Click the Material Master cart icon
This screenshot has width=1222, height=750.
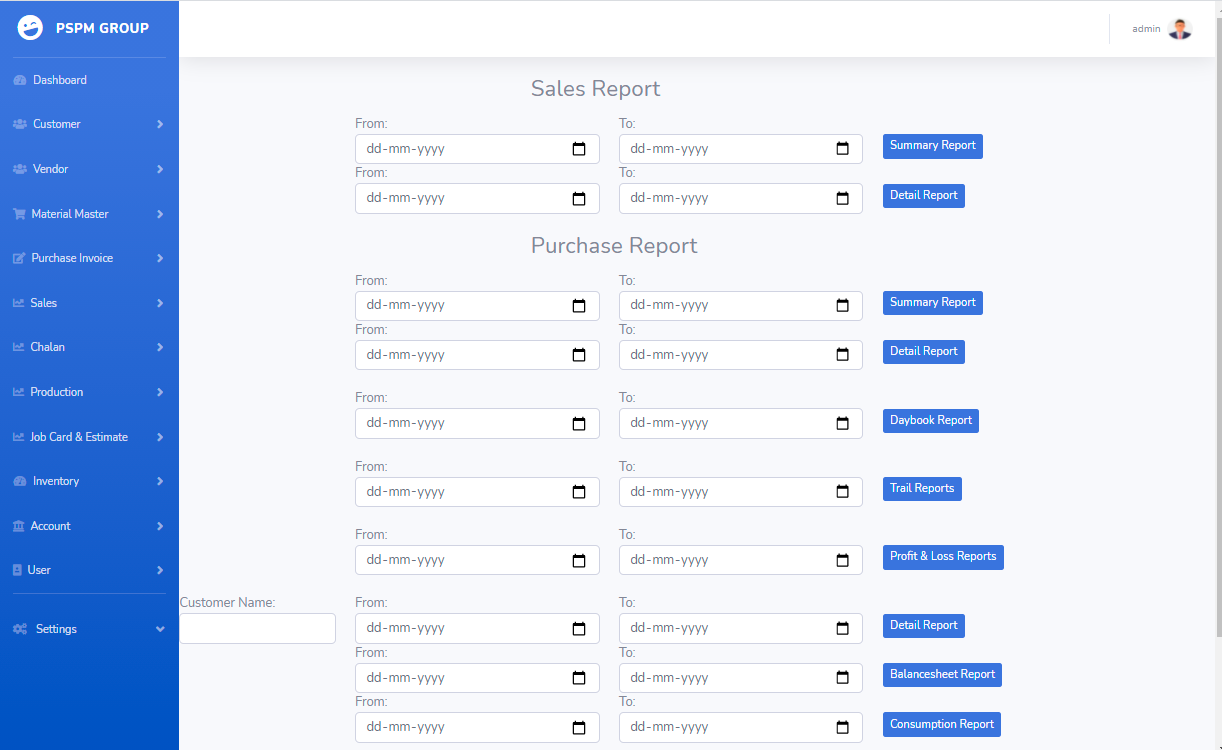(19, 214)
